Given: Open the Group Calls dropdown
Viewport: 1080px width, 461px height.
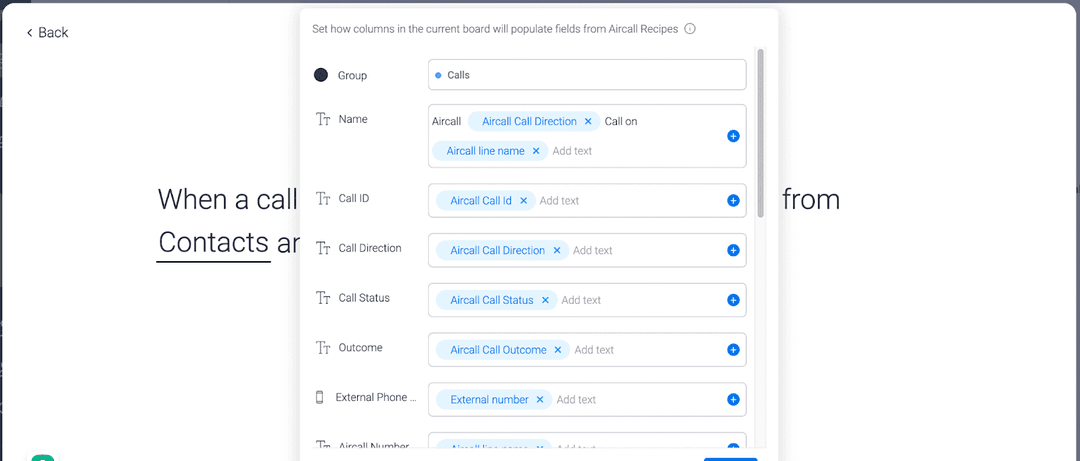Looking at the screenshot, I should [587, 75].
